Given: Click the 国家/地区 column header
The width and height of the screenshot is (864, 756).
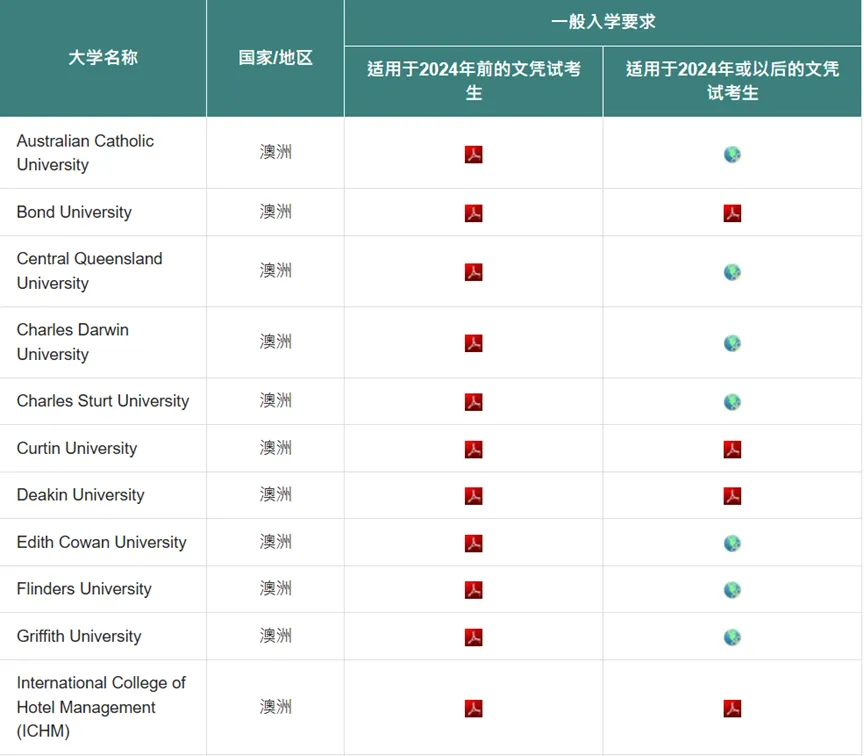Looking at the screenshot, I should point(275,58).
